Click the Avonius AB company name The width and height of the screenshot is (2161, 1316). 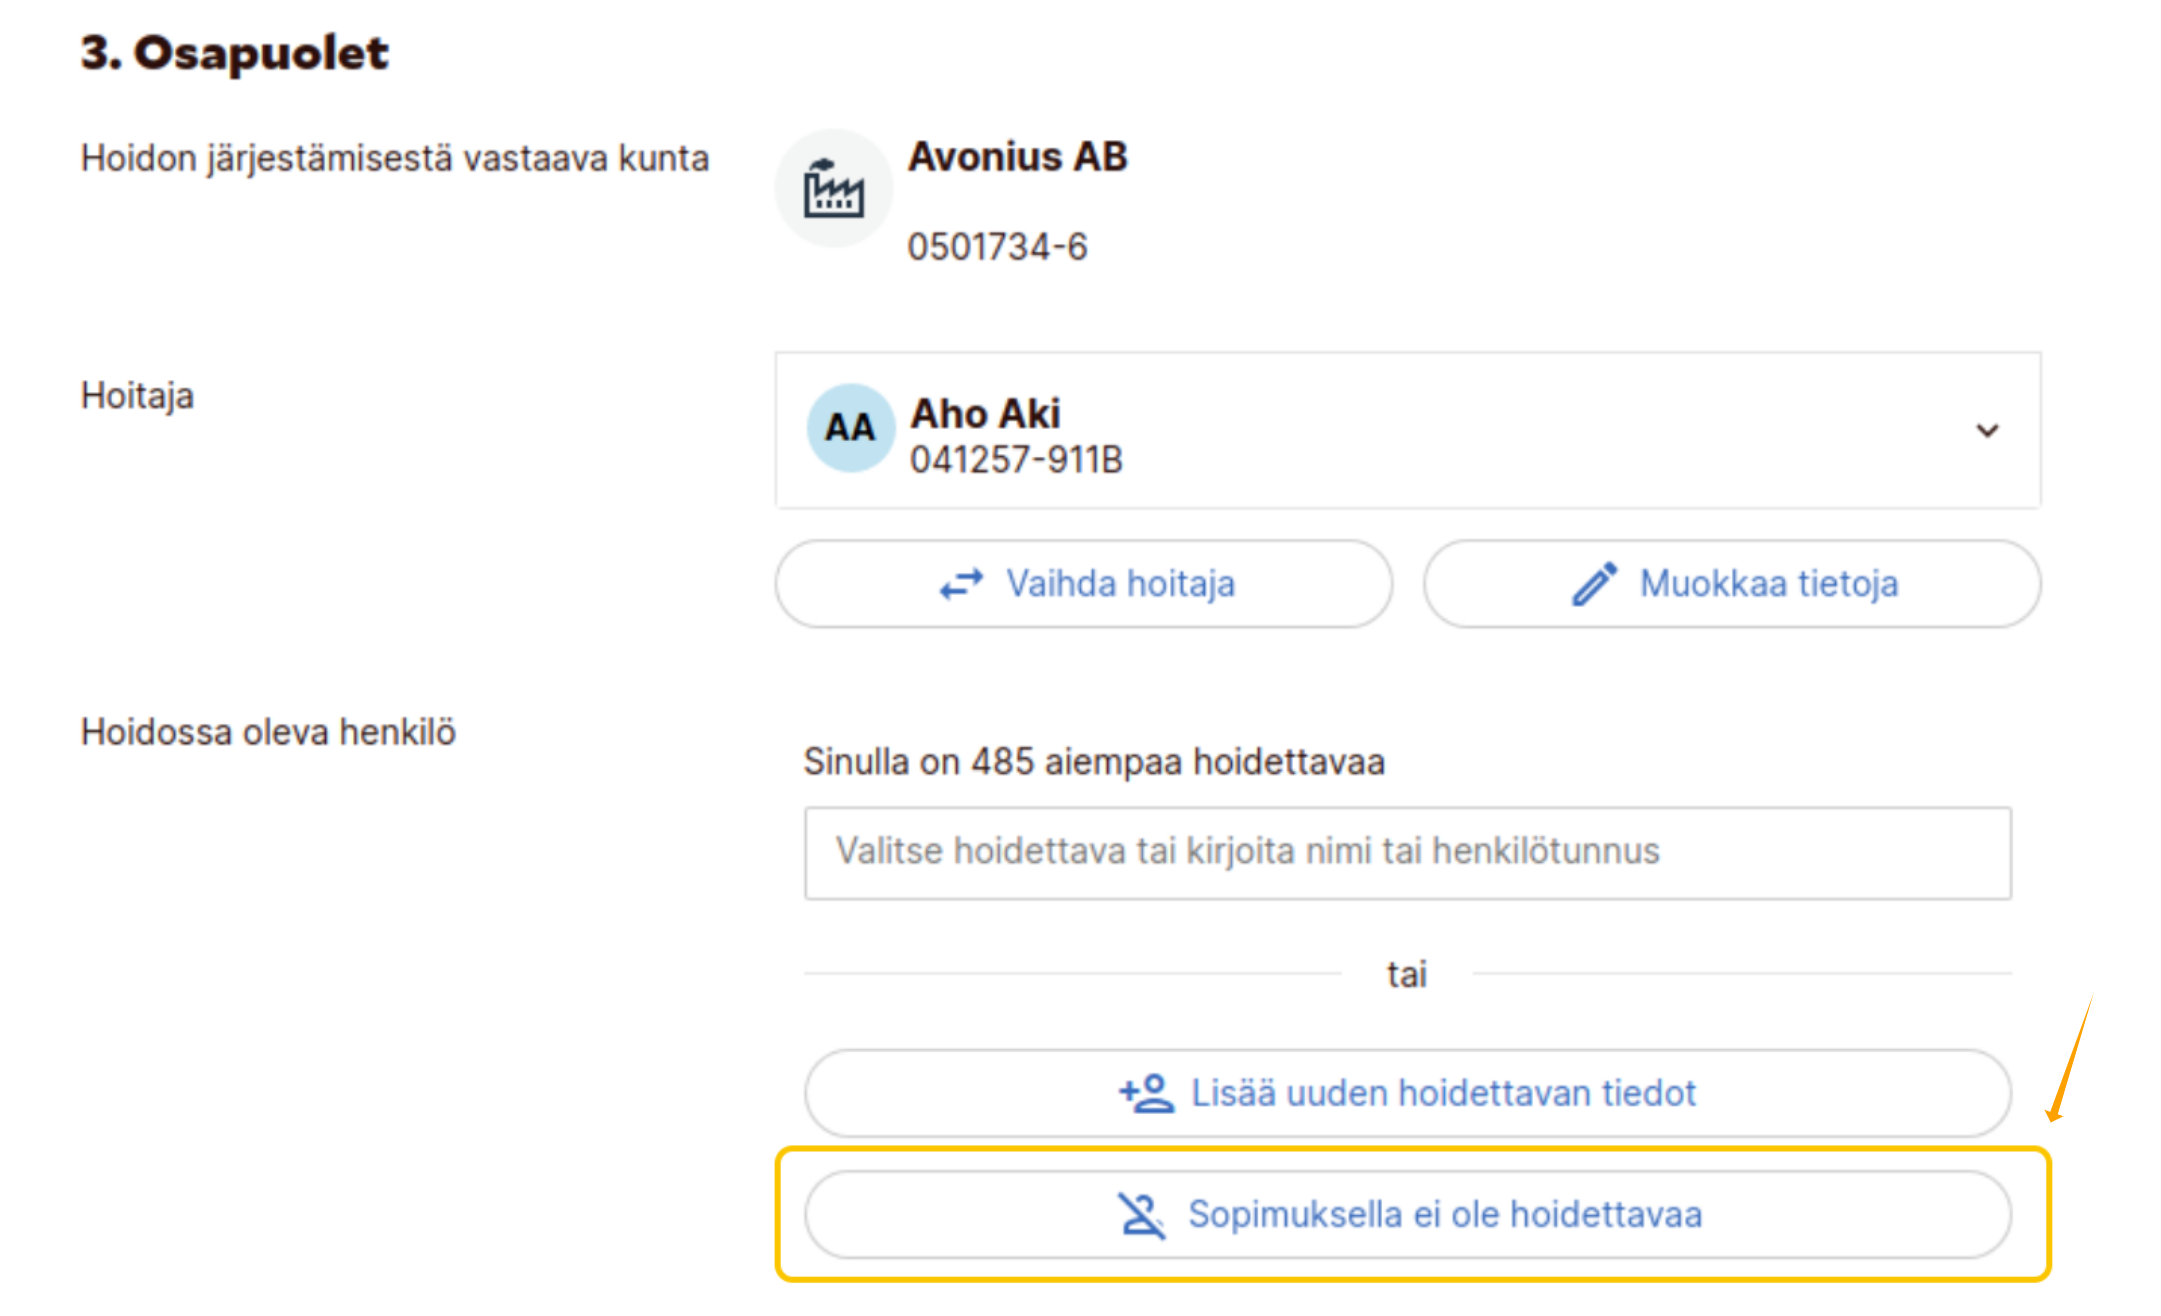(x=1017, y=157)
